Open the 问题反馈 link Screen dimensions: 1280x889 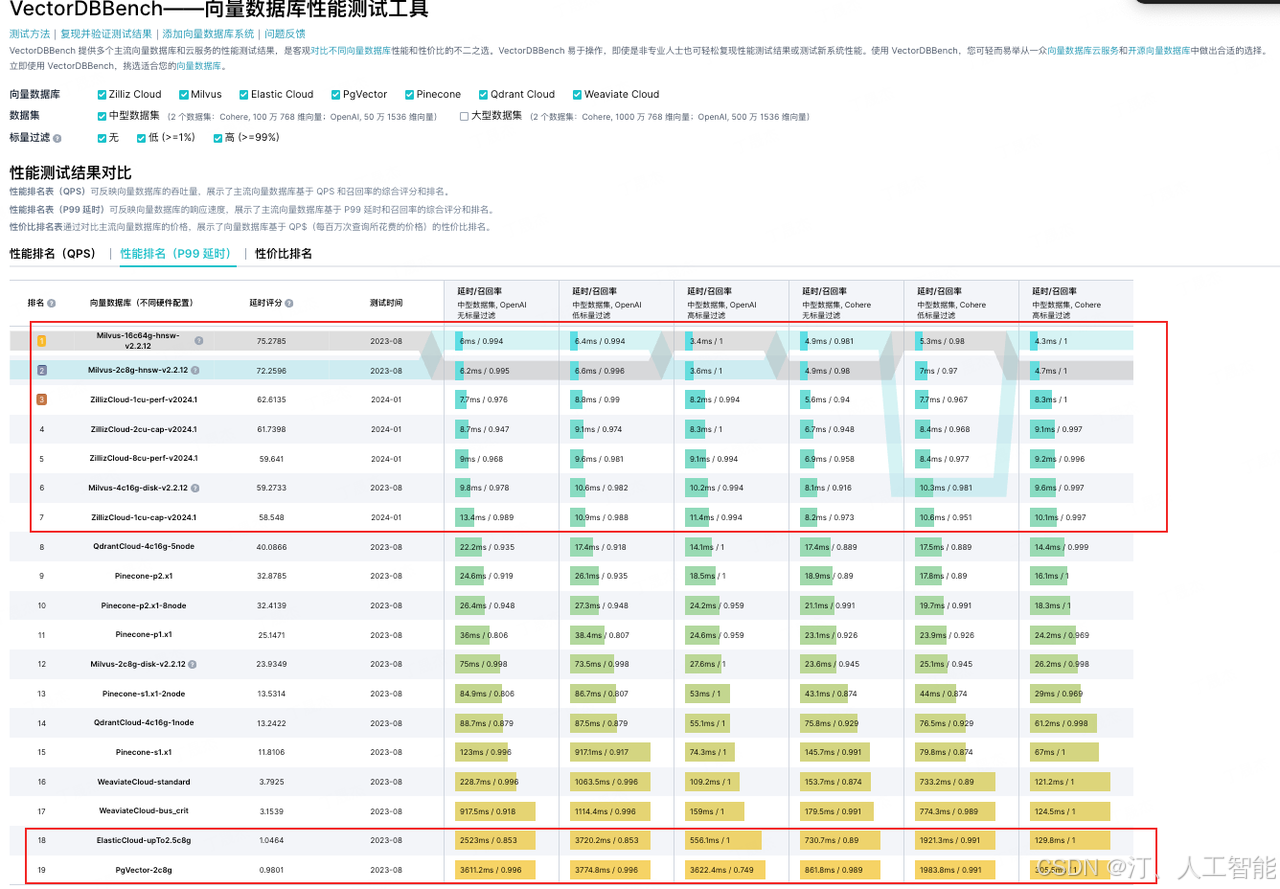pyautogui.click(x=285, y=34)
